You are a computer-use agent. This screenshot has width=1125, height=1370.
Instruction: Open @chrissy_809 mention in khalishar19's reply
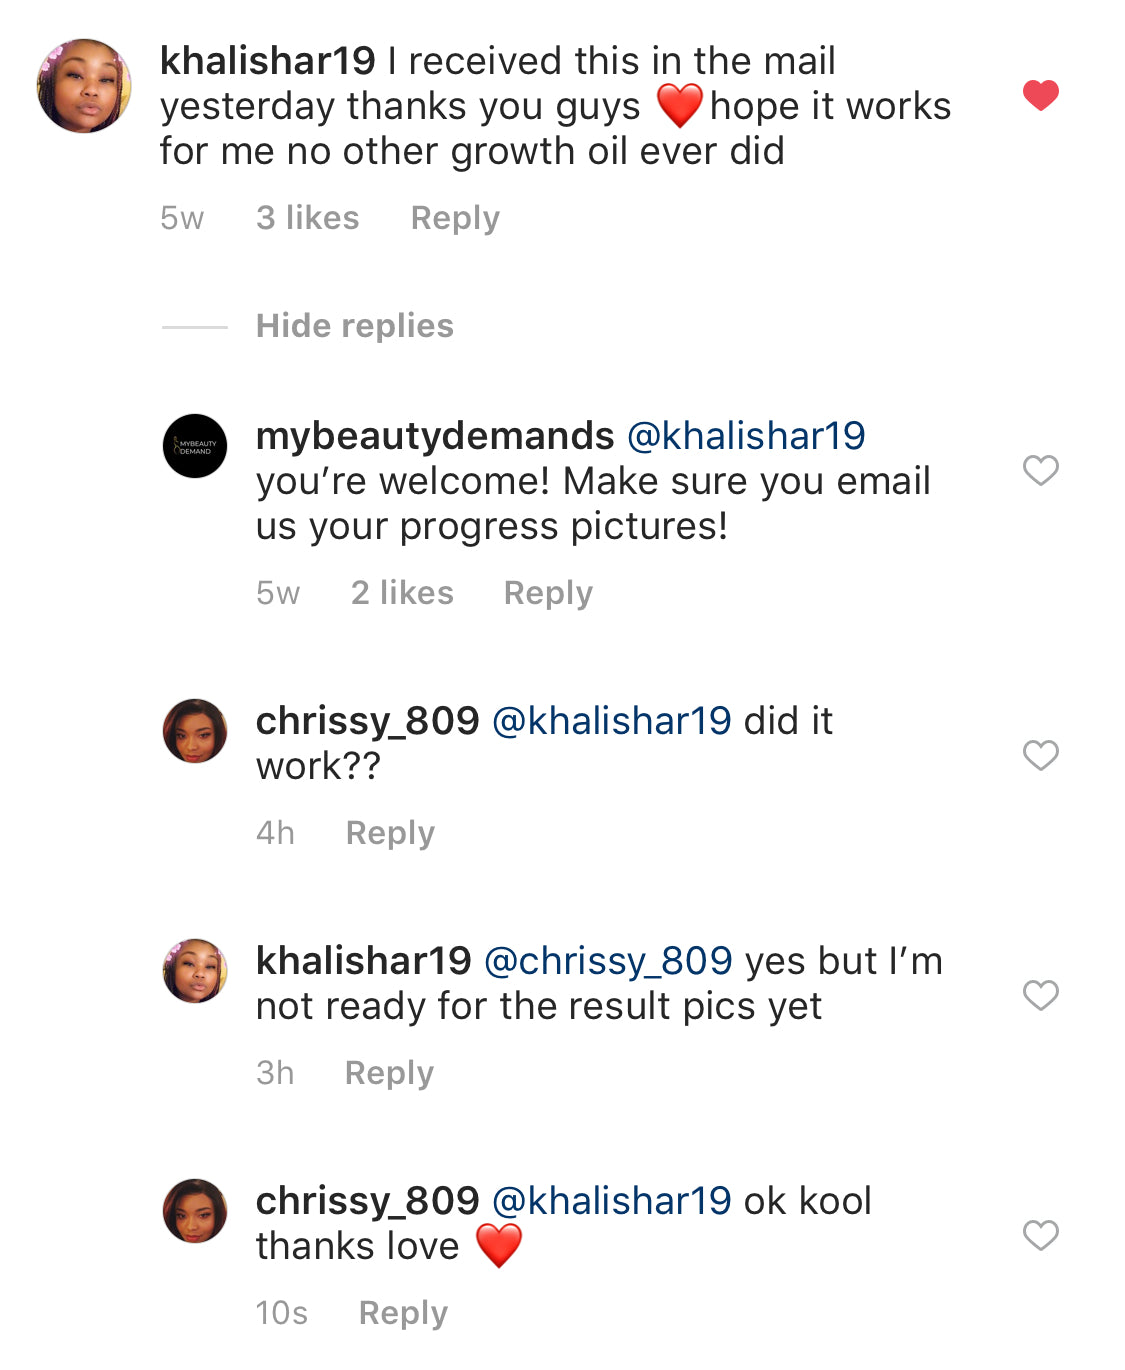pos(608,961)
